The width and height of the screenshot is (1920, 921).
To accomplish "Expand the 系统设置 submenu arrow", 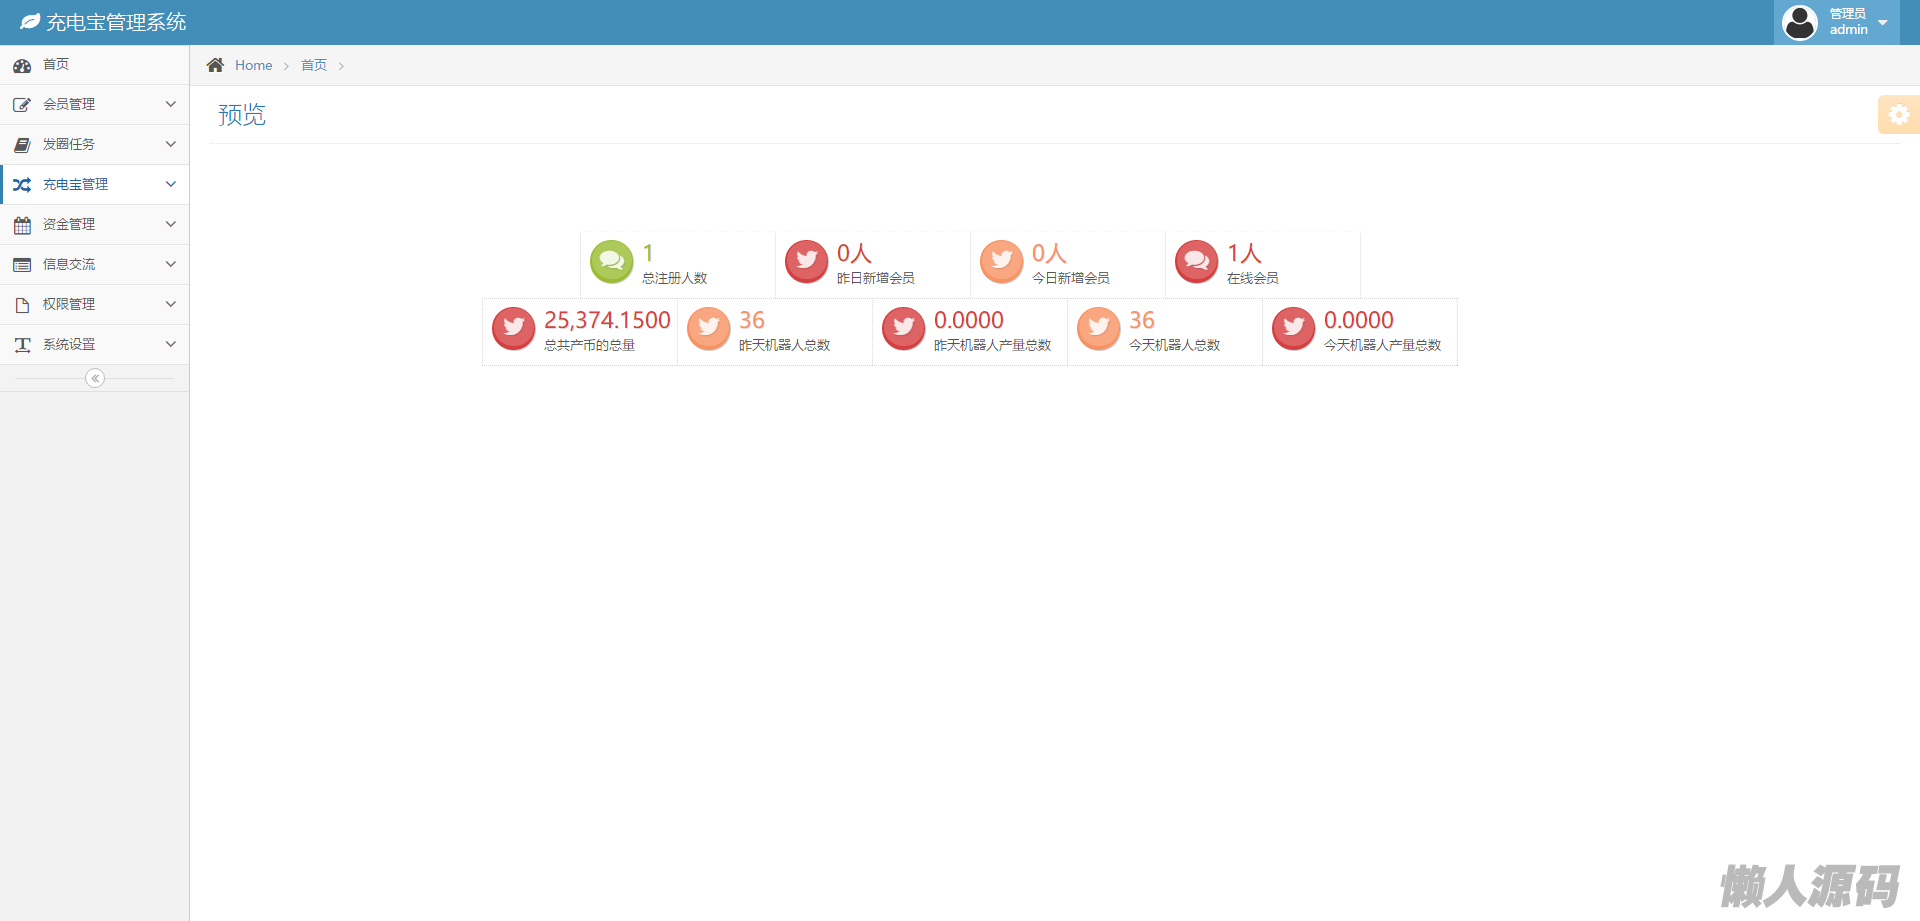I will point(171,344).
